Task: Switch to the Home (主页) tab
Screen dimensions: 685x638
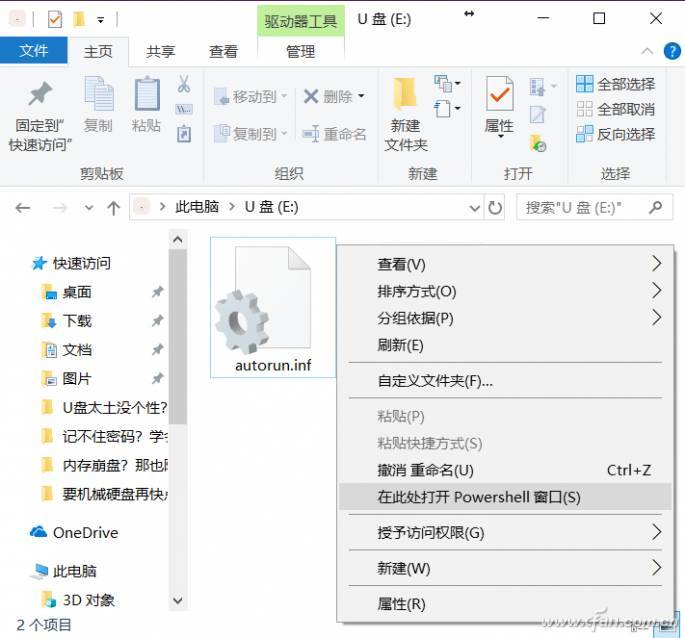Action: (x=98, y=52)
